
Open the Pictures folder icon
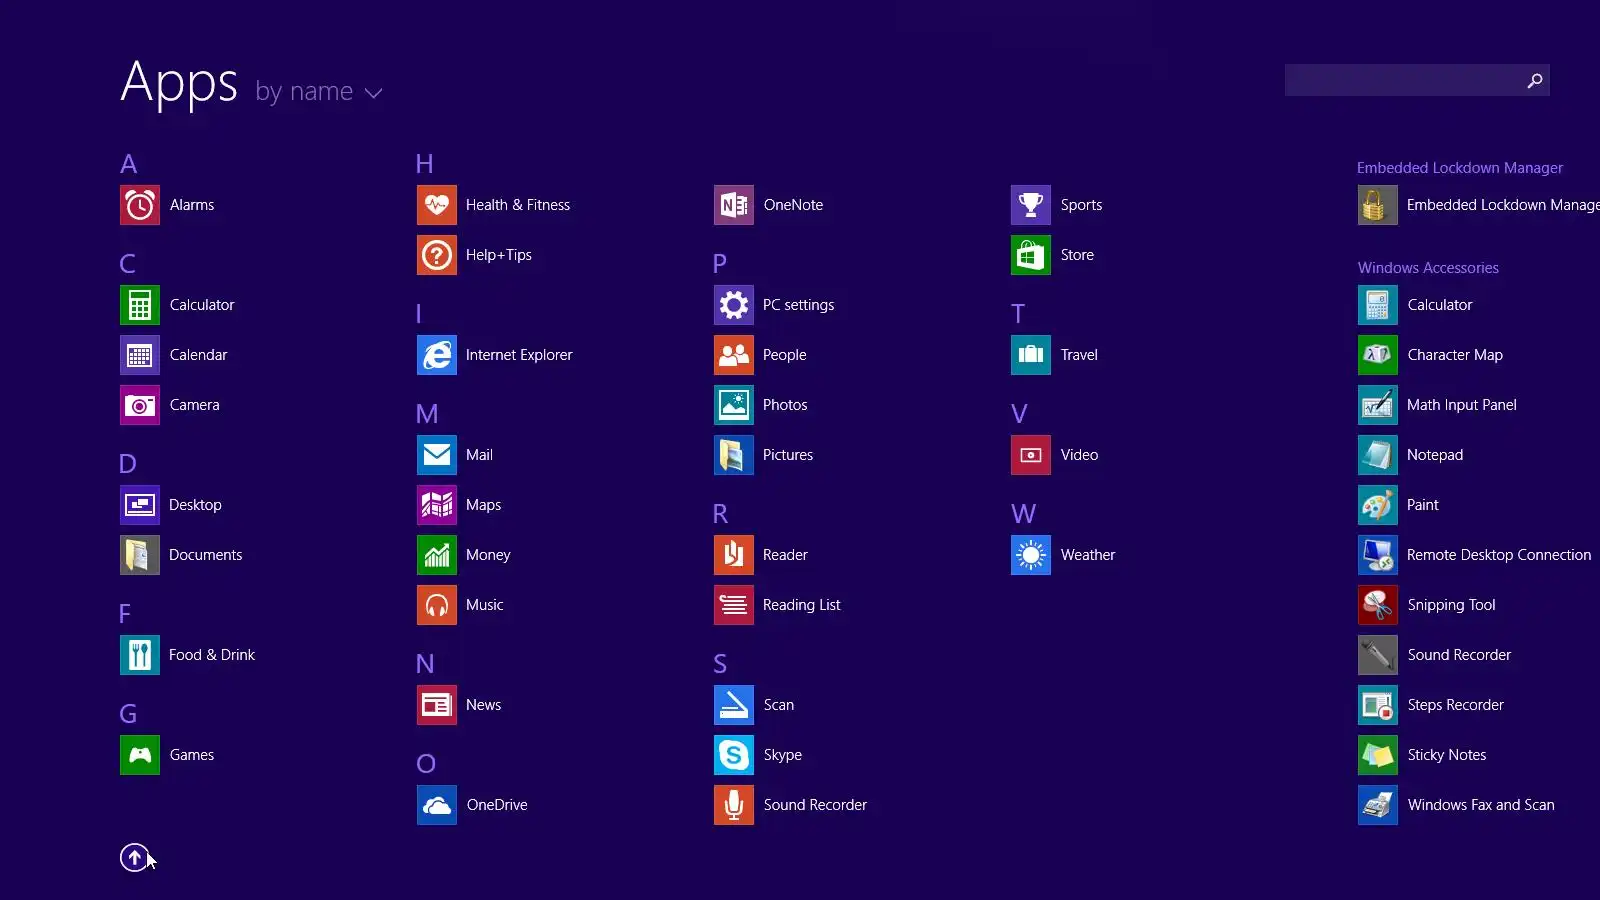pos(734,455)
